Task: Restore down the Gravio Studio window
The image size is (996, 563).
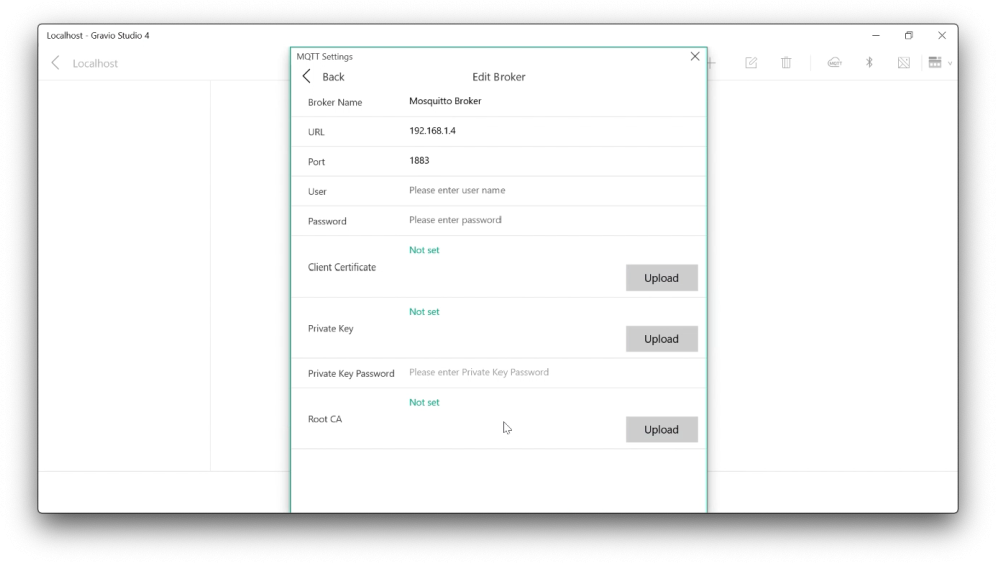Action: (908, 36)
